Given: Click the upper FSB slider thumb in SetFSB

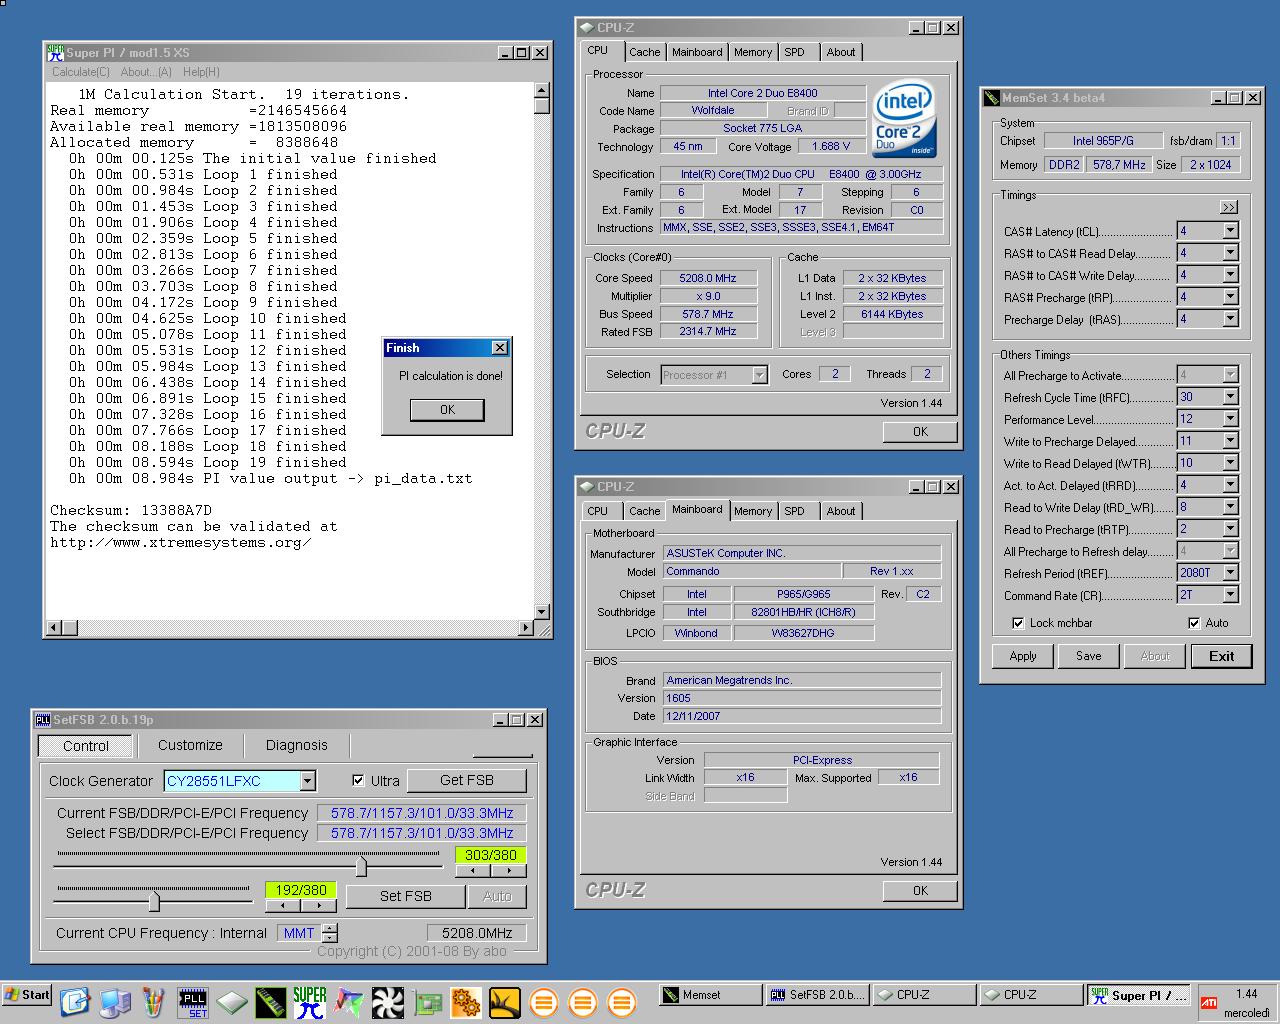Looking at the screenshot, I should coord(361,865).
